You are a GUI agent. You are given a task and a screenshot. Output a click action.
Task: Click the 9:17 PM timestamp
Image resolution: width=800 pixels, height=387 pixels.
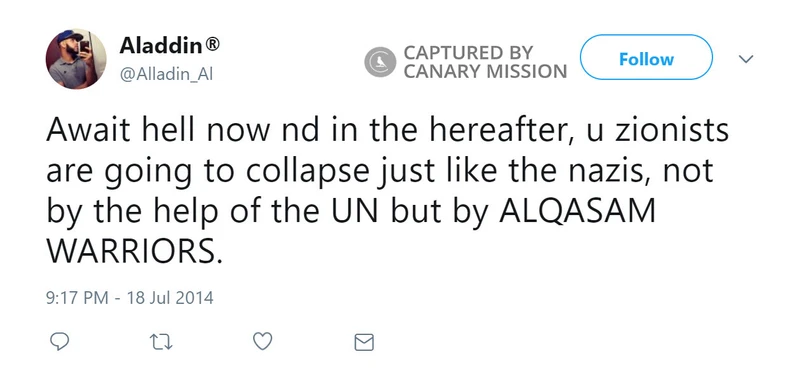pos(77,297)
